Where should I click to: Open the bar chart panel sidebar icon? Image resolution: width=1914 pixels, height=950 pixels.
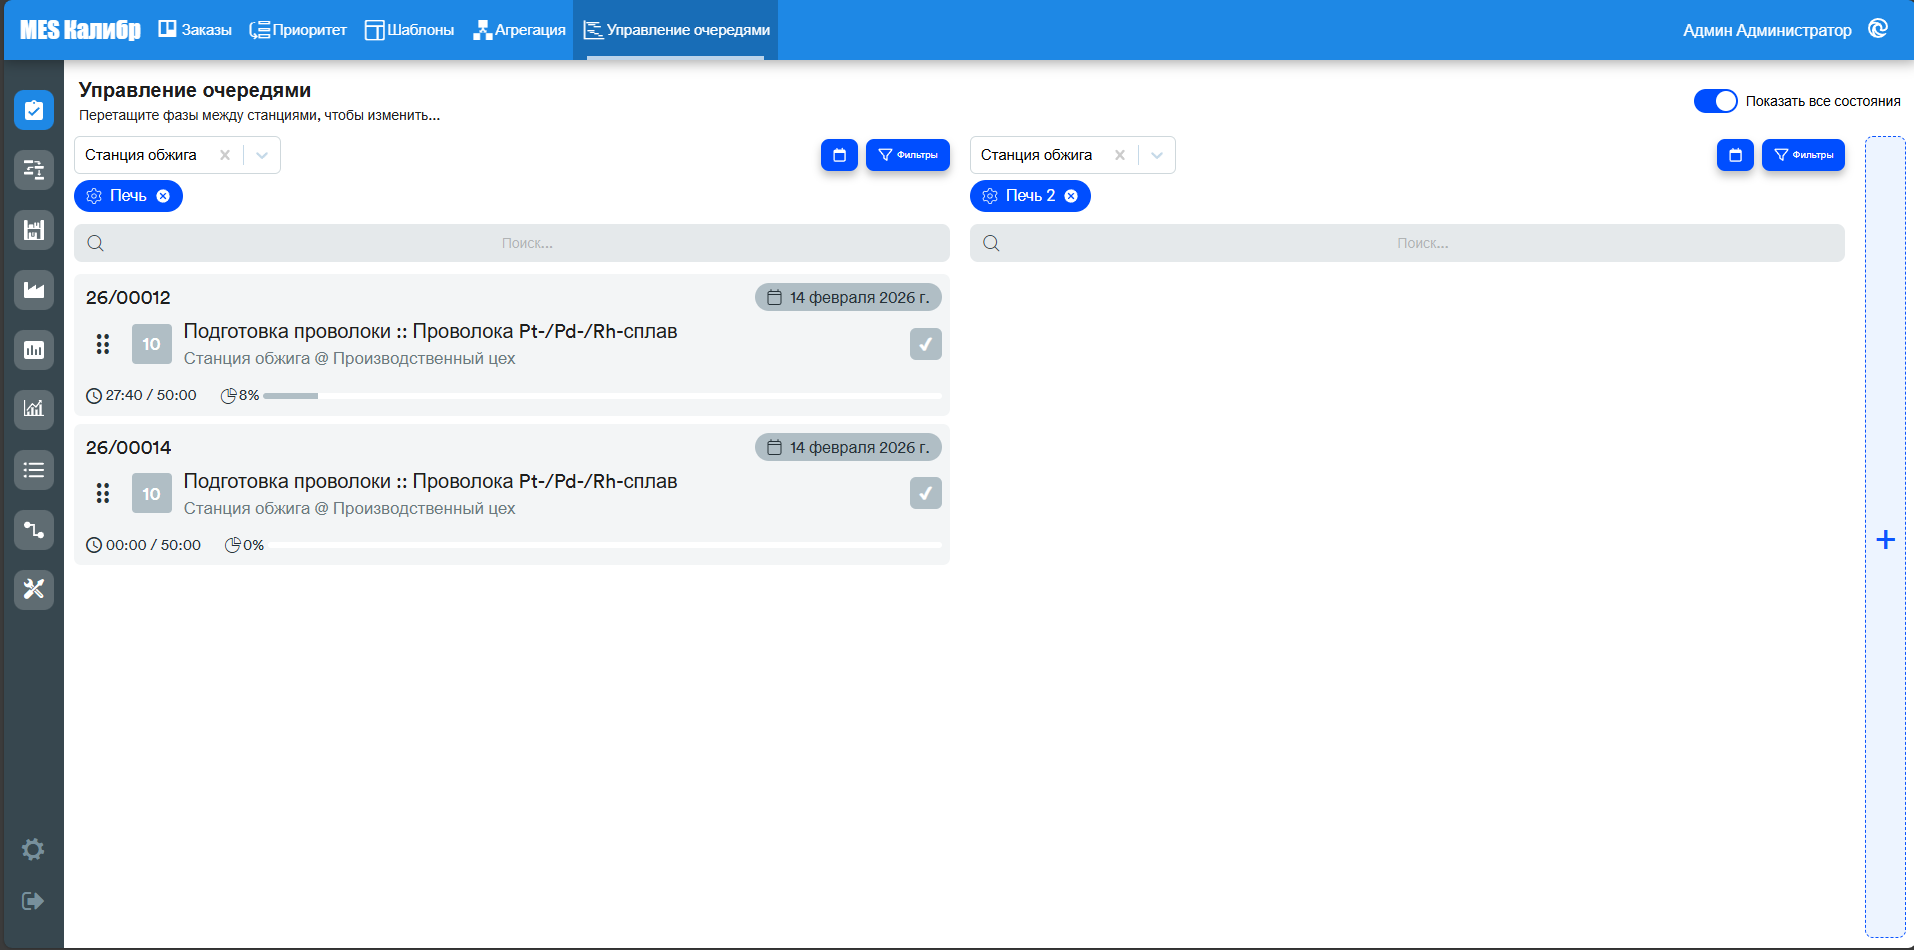(x=34, y=350)
